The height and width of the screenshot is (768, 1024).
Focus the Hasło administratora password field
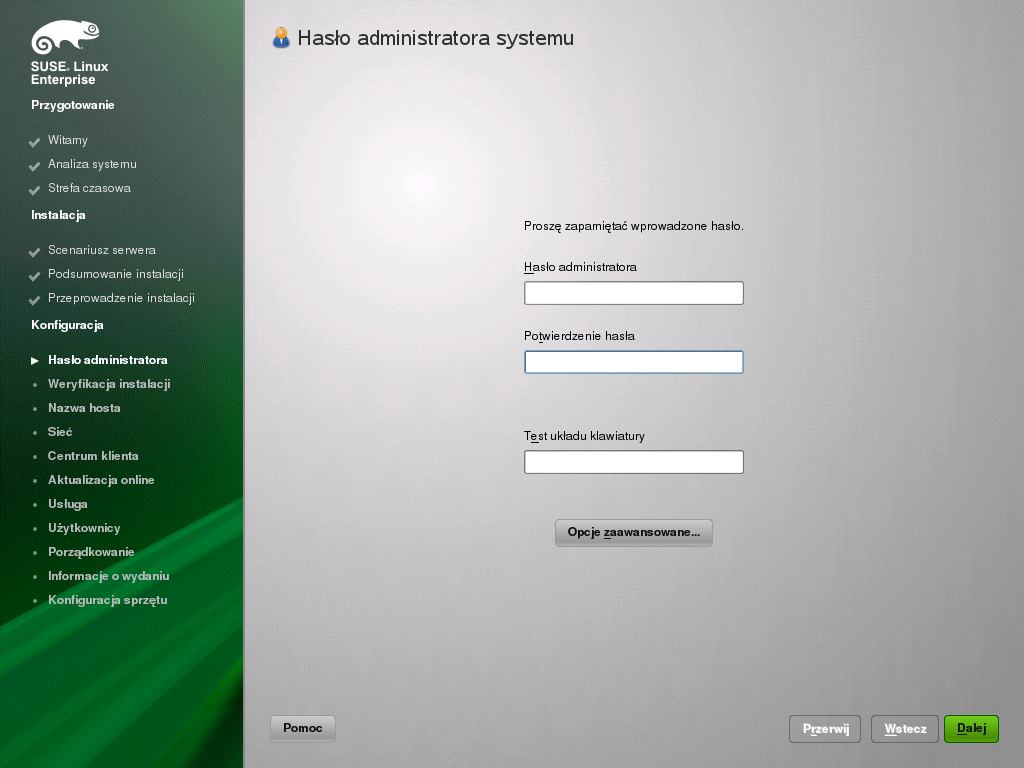pyautogui.click(x=633, y=293)
